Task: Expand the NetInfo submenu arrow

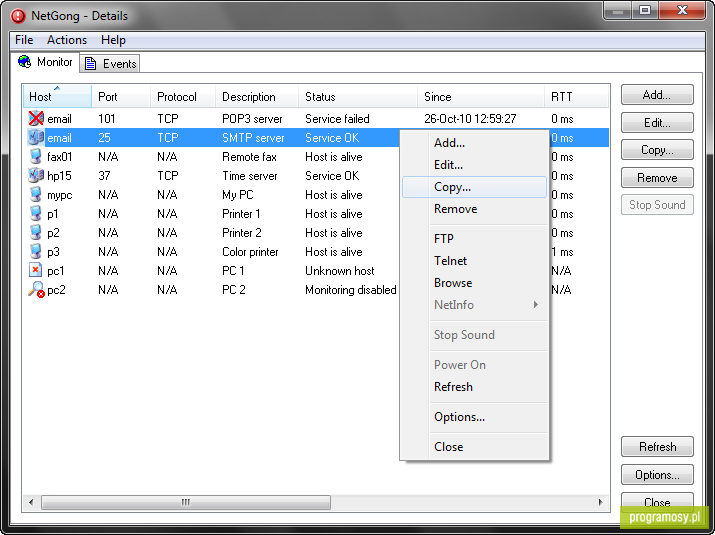Action: point(536,304)
